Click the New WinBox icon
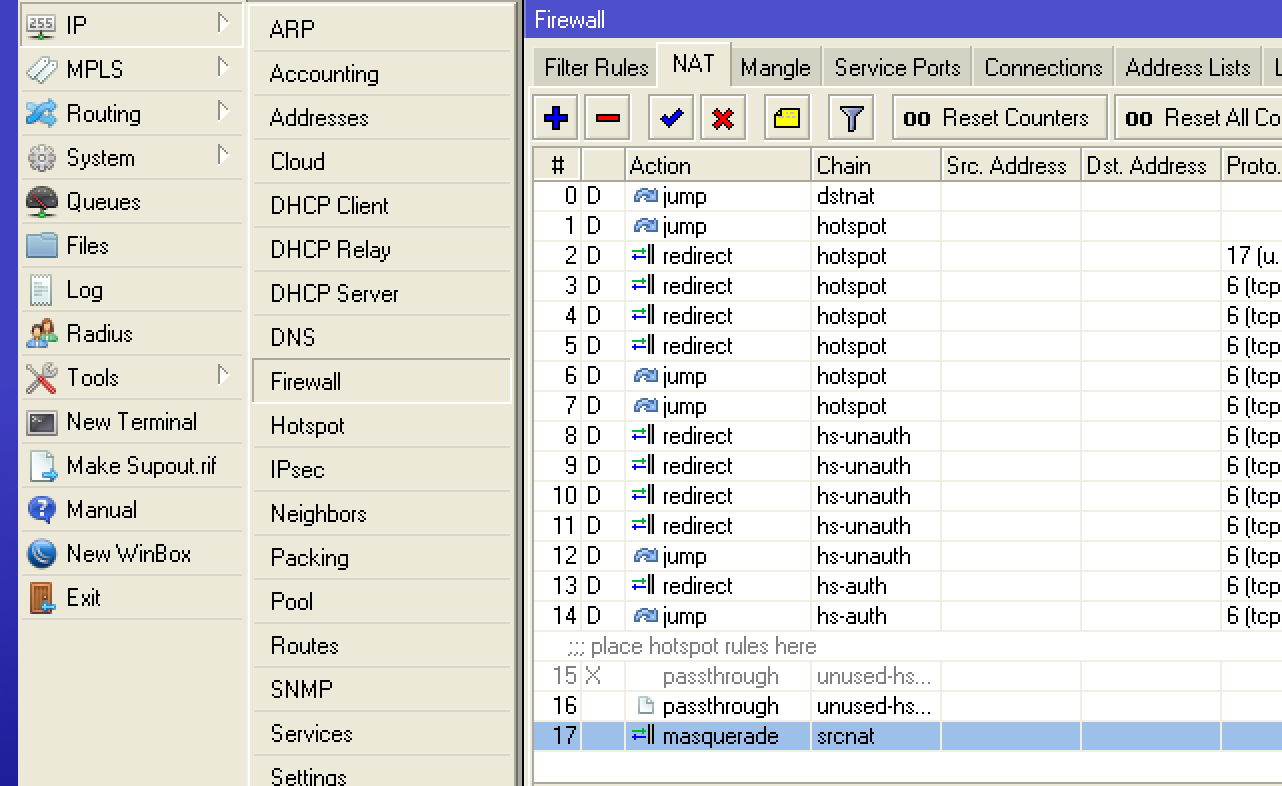The height and width of the screenshot is (786, 1282). 41,553
